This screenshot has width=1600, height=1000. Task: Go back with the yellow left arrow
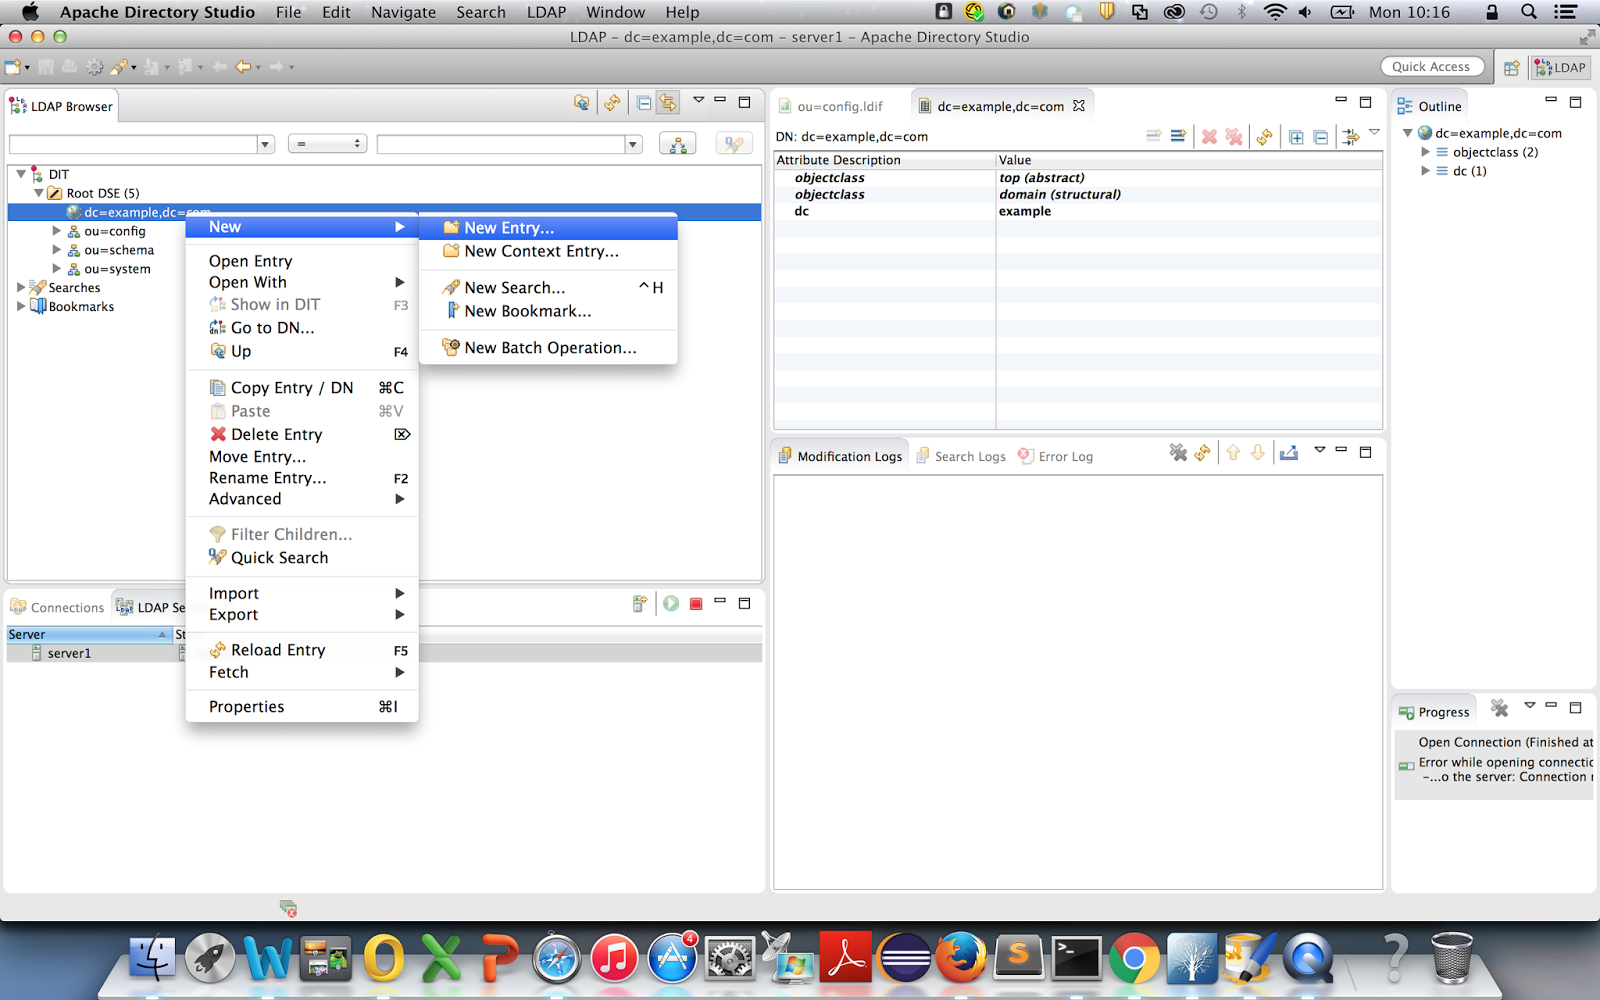tap(243, 67)
